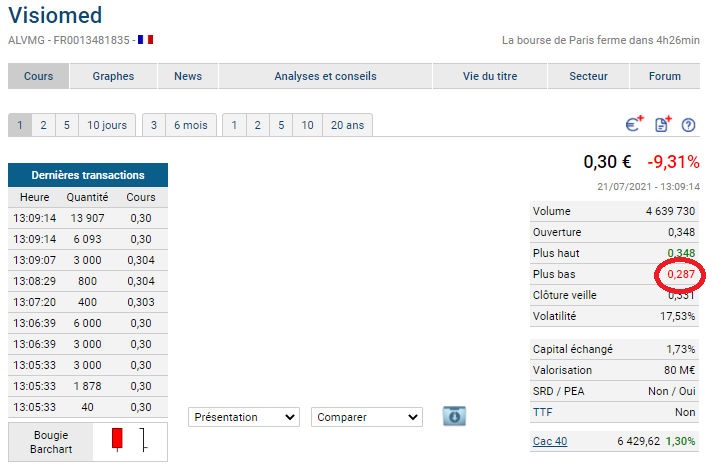The height and width of the screenshot is (466, 727).
Task: Click the Volatilité value 17,53%
Action: point(678,316)
